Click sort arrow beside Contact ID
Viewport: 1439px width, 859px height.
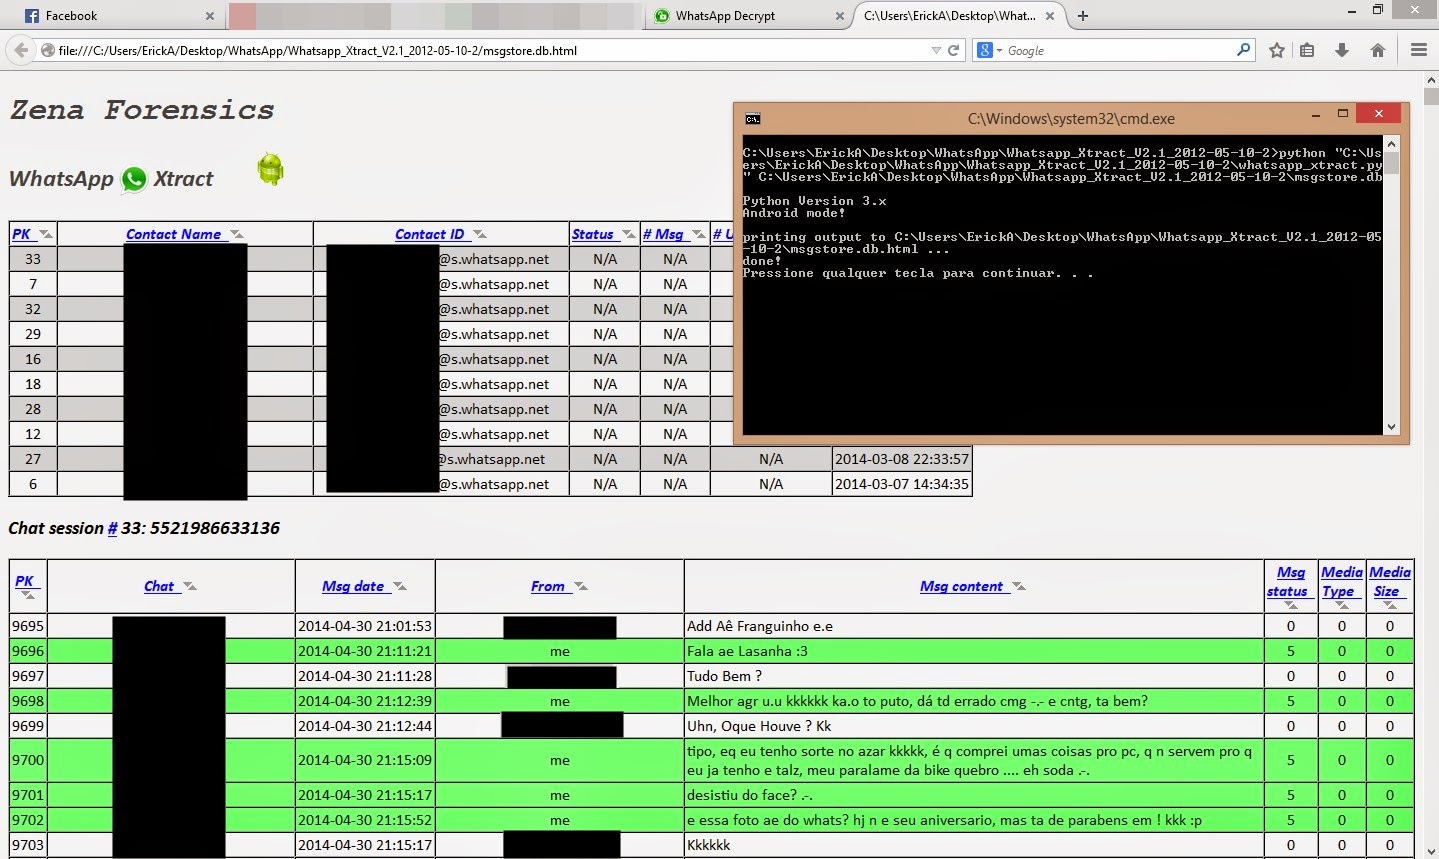tap(479, 234)
